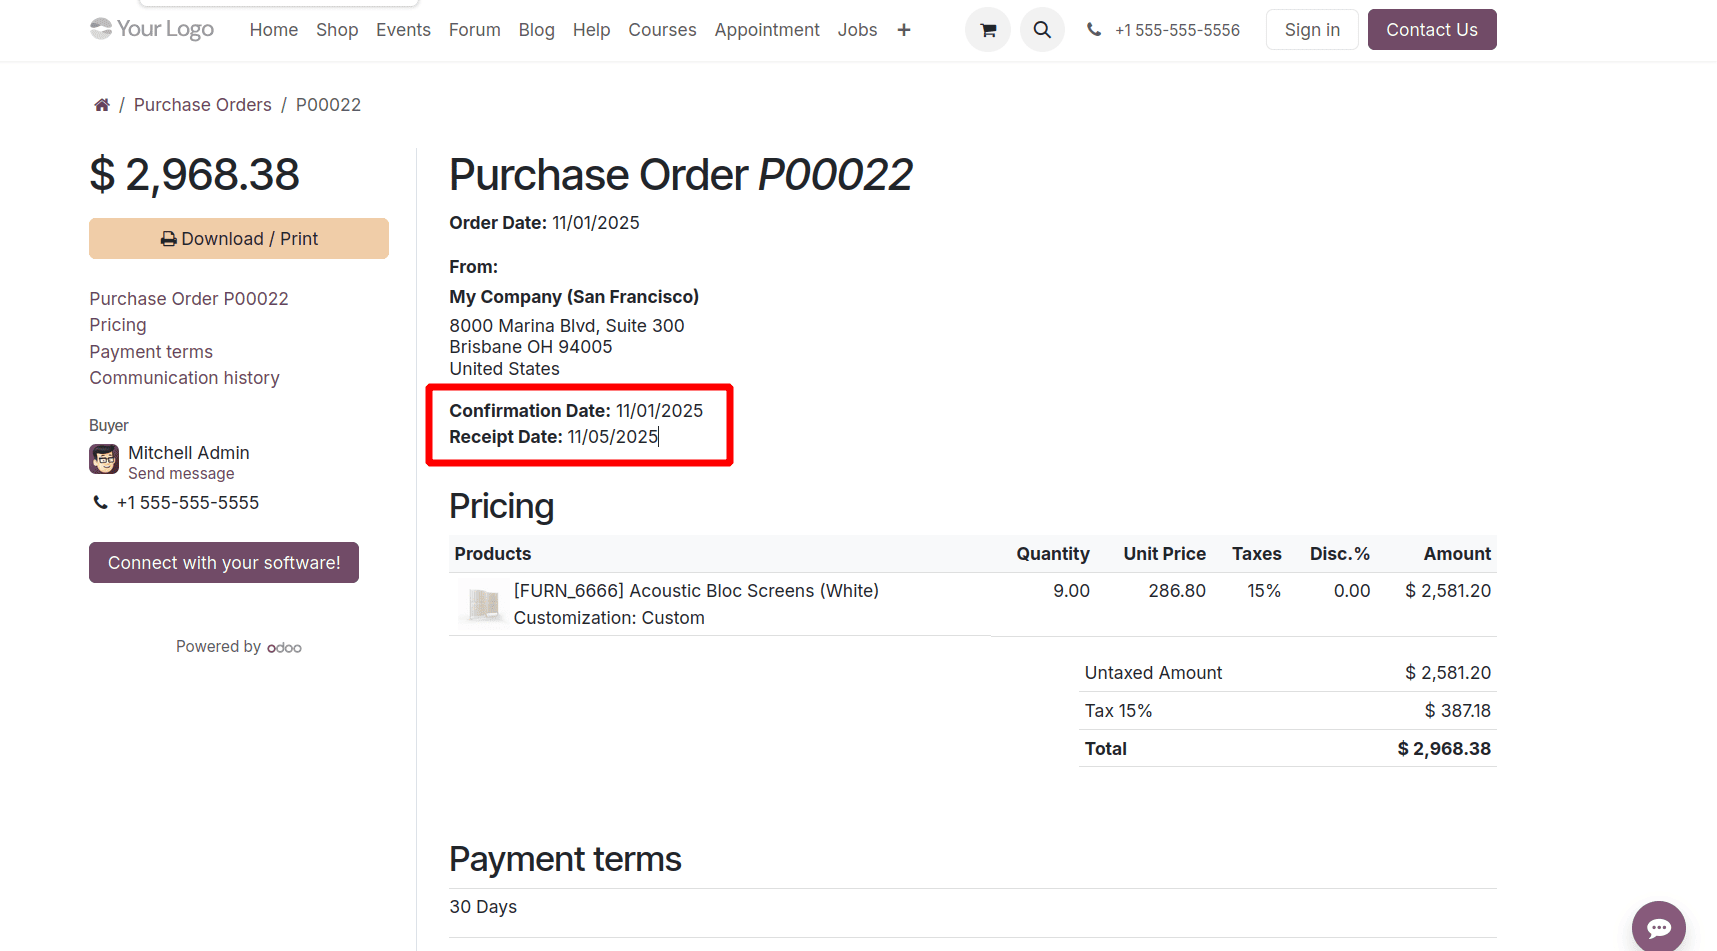Open the Courses menu
The width and height of the screenshot is (1717, 951).
pos(662,29)
